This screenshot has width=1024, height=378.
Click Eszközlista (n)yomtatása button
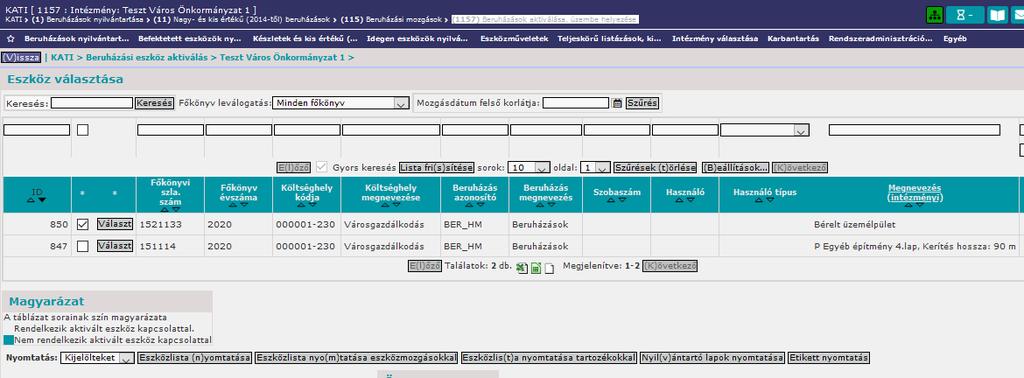[195, 358]
